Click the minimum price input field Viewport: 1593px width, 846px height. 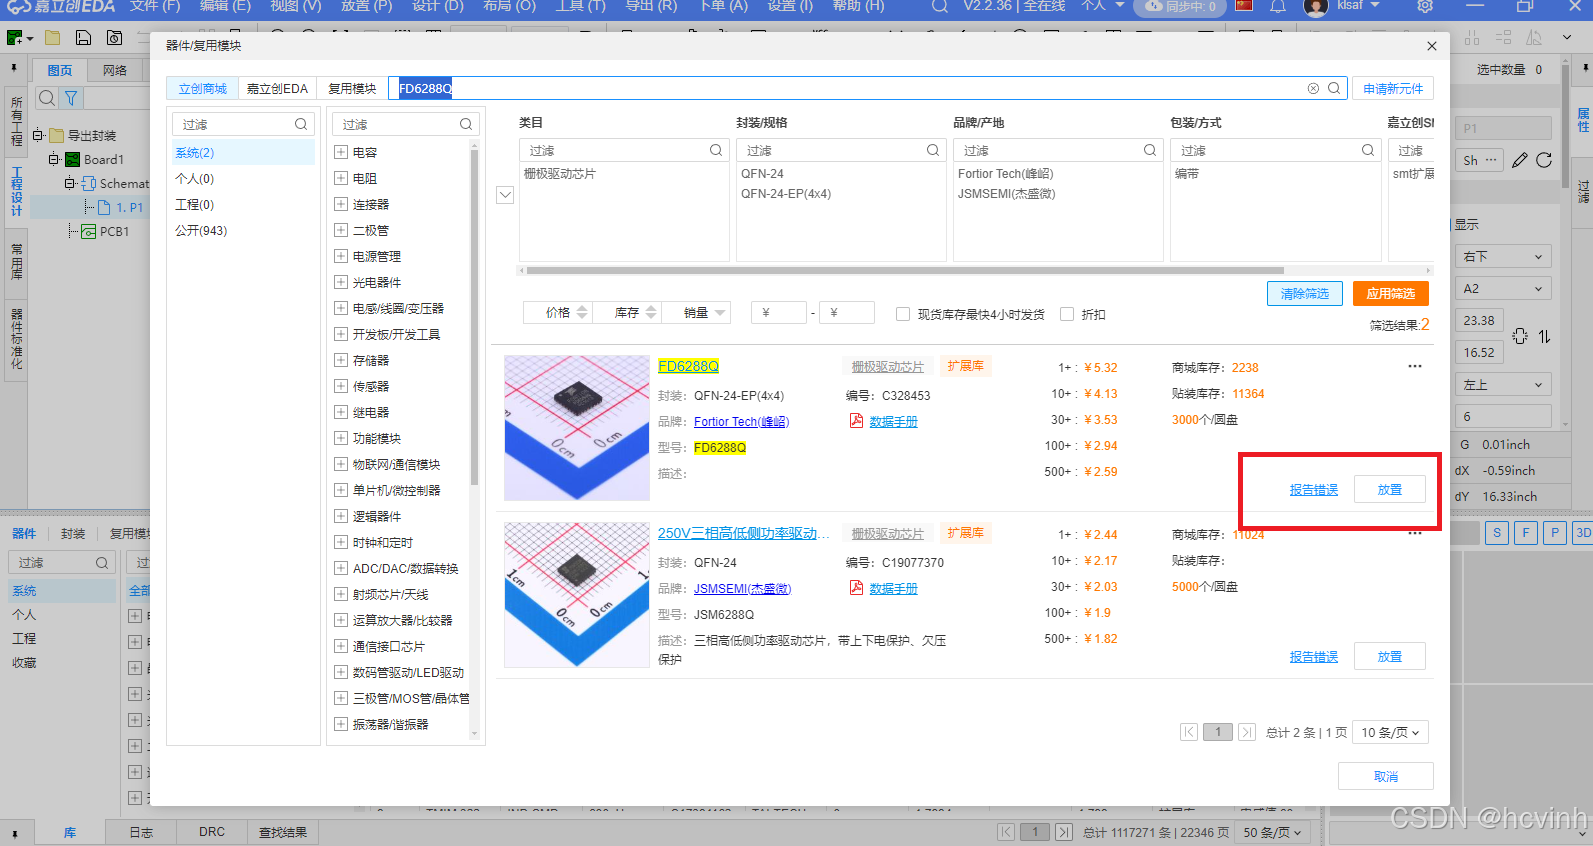tap(779, 313)
